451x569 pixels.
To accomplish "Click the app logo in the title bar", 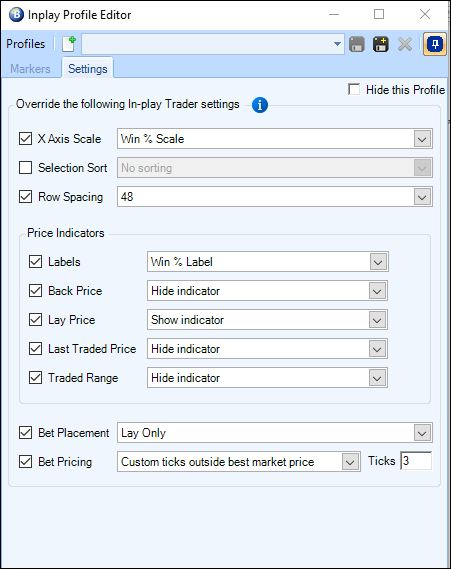I will [16, 15].
